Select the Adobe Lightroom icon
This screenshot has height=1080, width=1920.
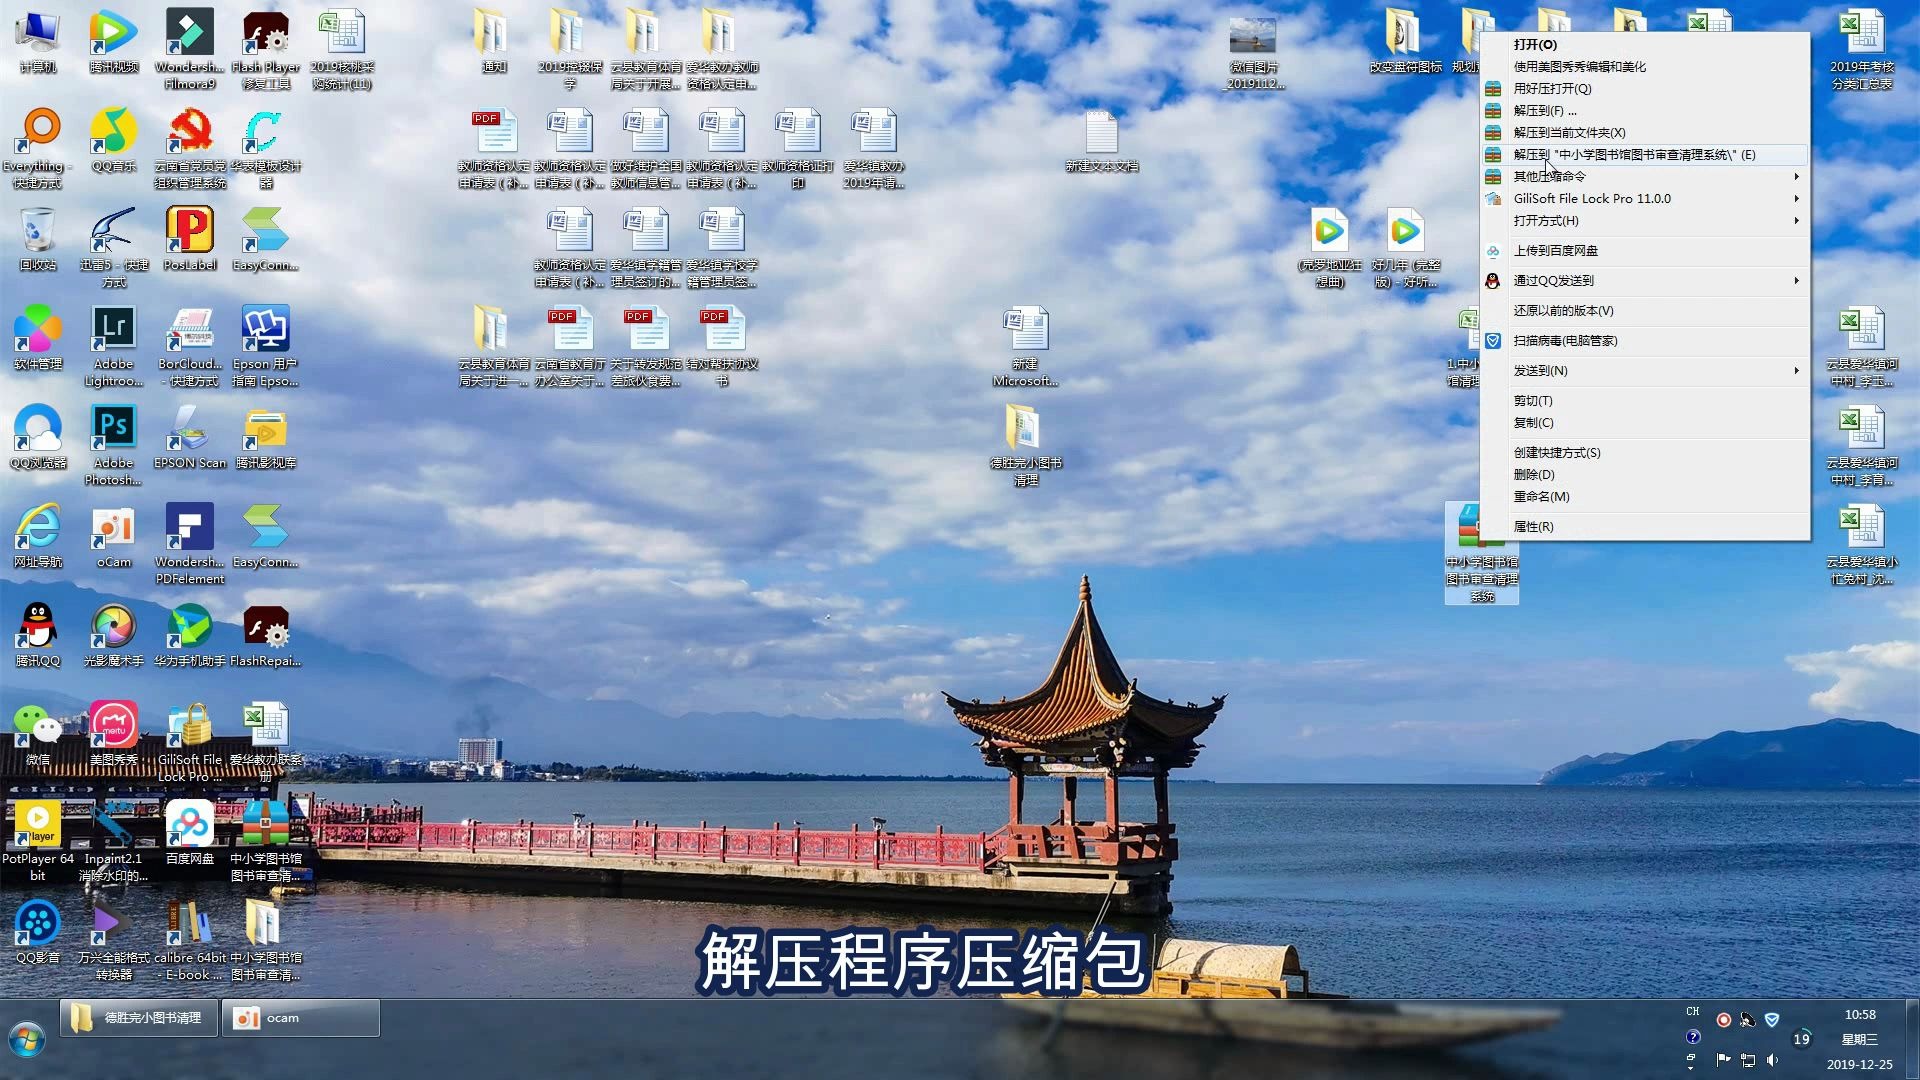[x=114, y=348]
